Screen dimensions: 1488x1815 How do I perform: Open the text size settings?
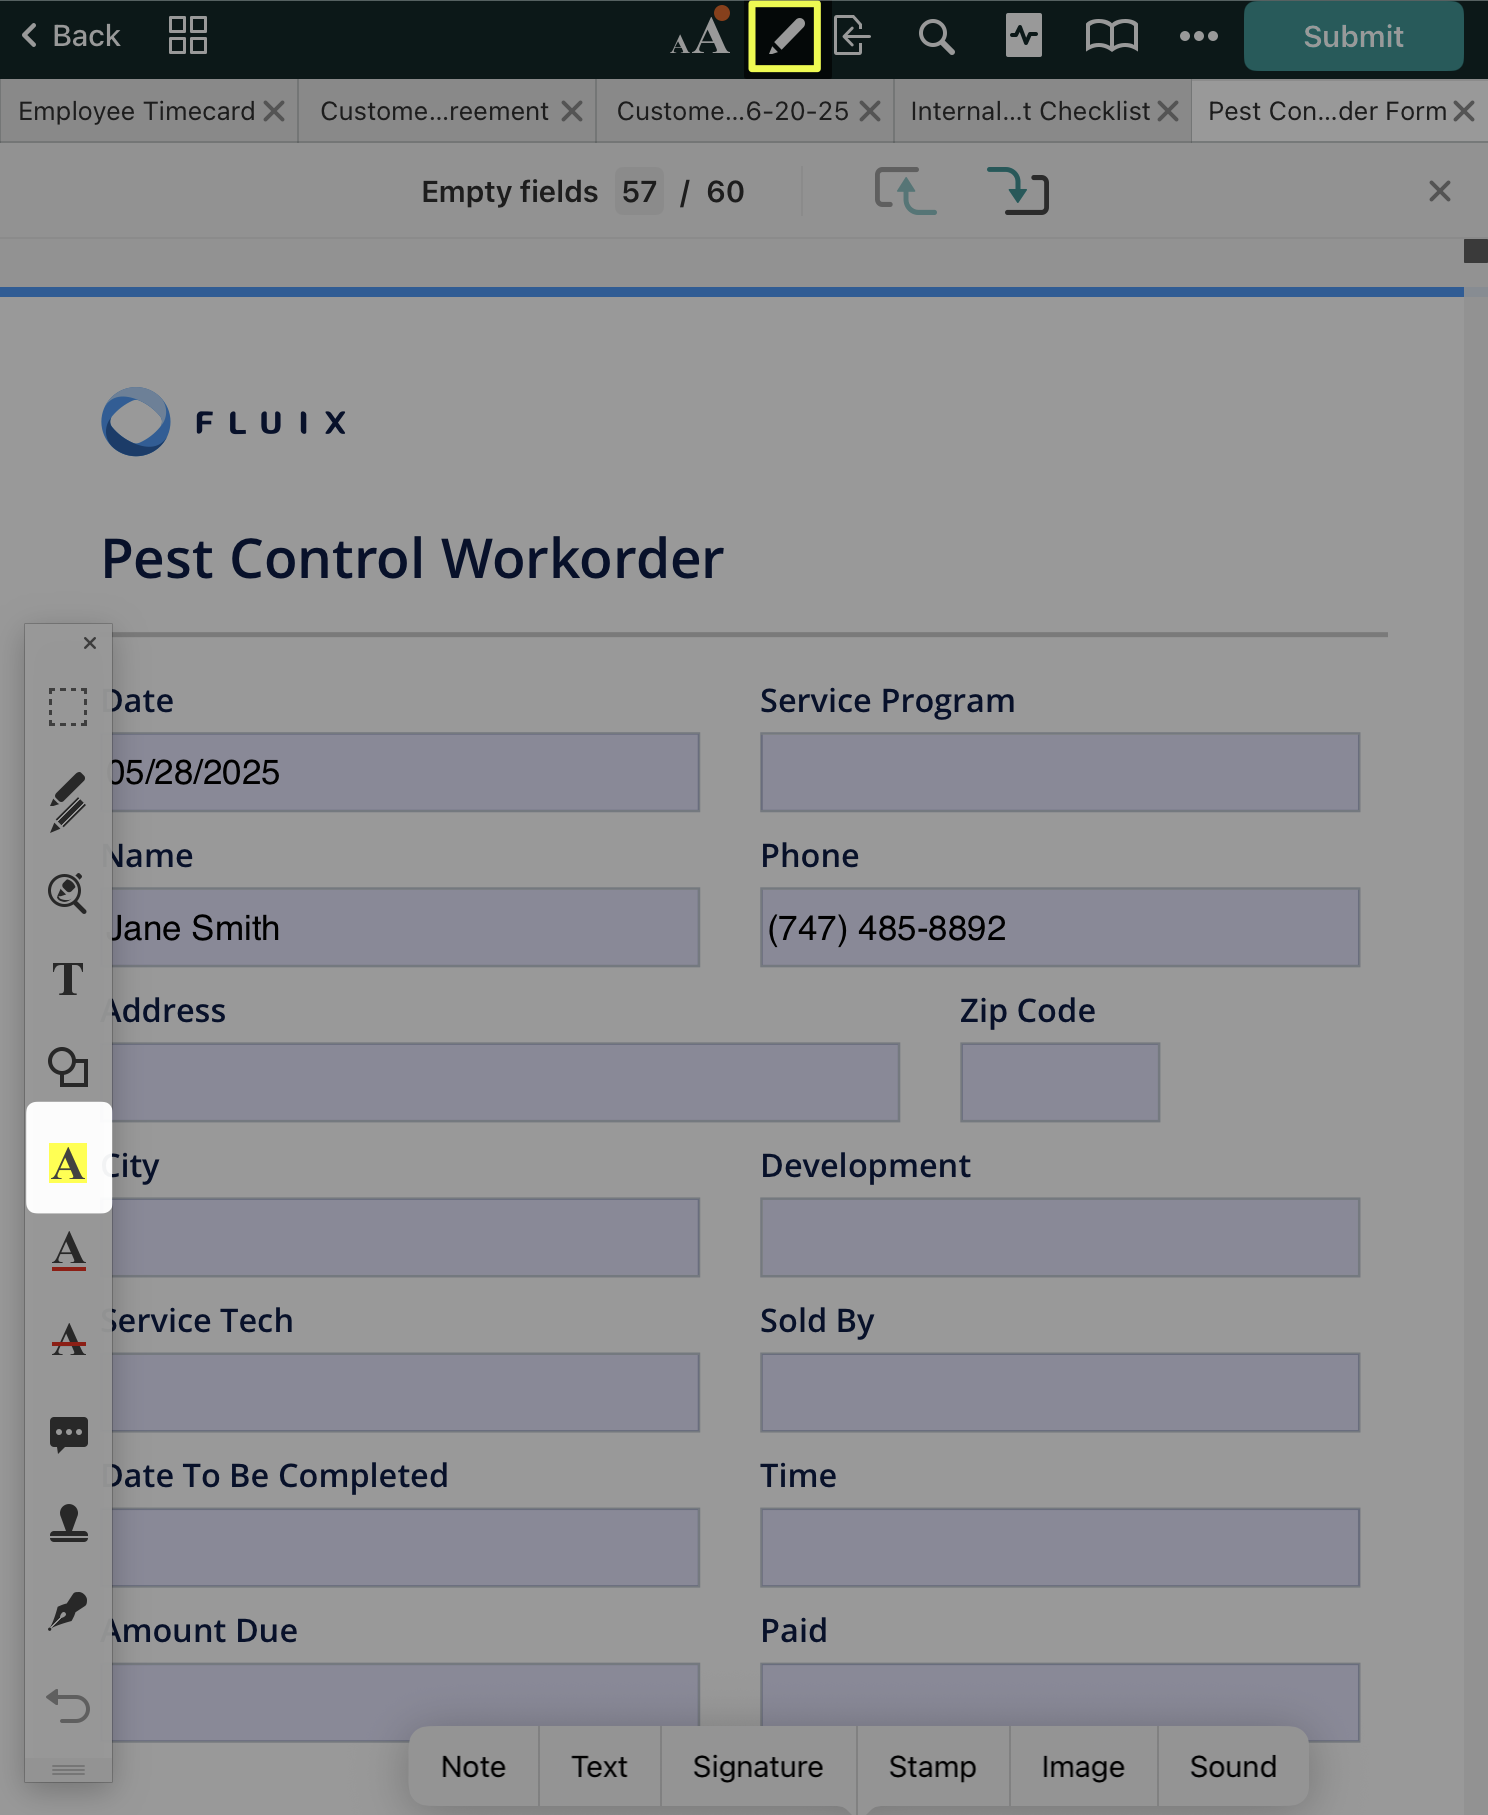pyautogui.click(x=699, y=37)
